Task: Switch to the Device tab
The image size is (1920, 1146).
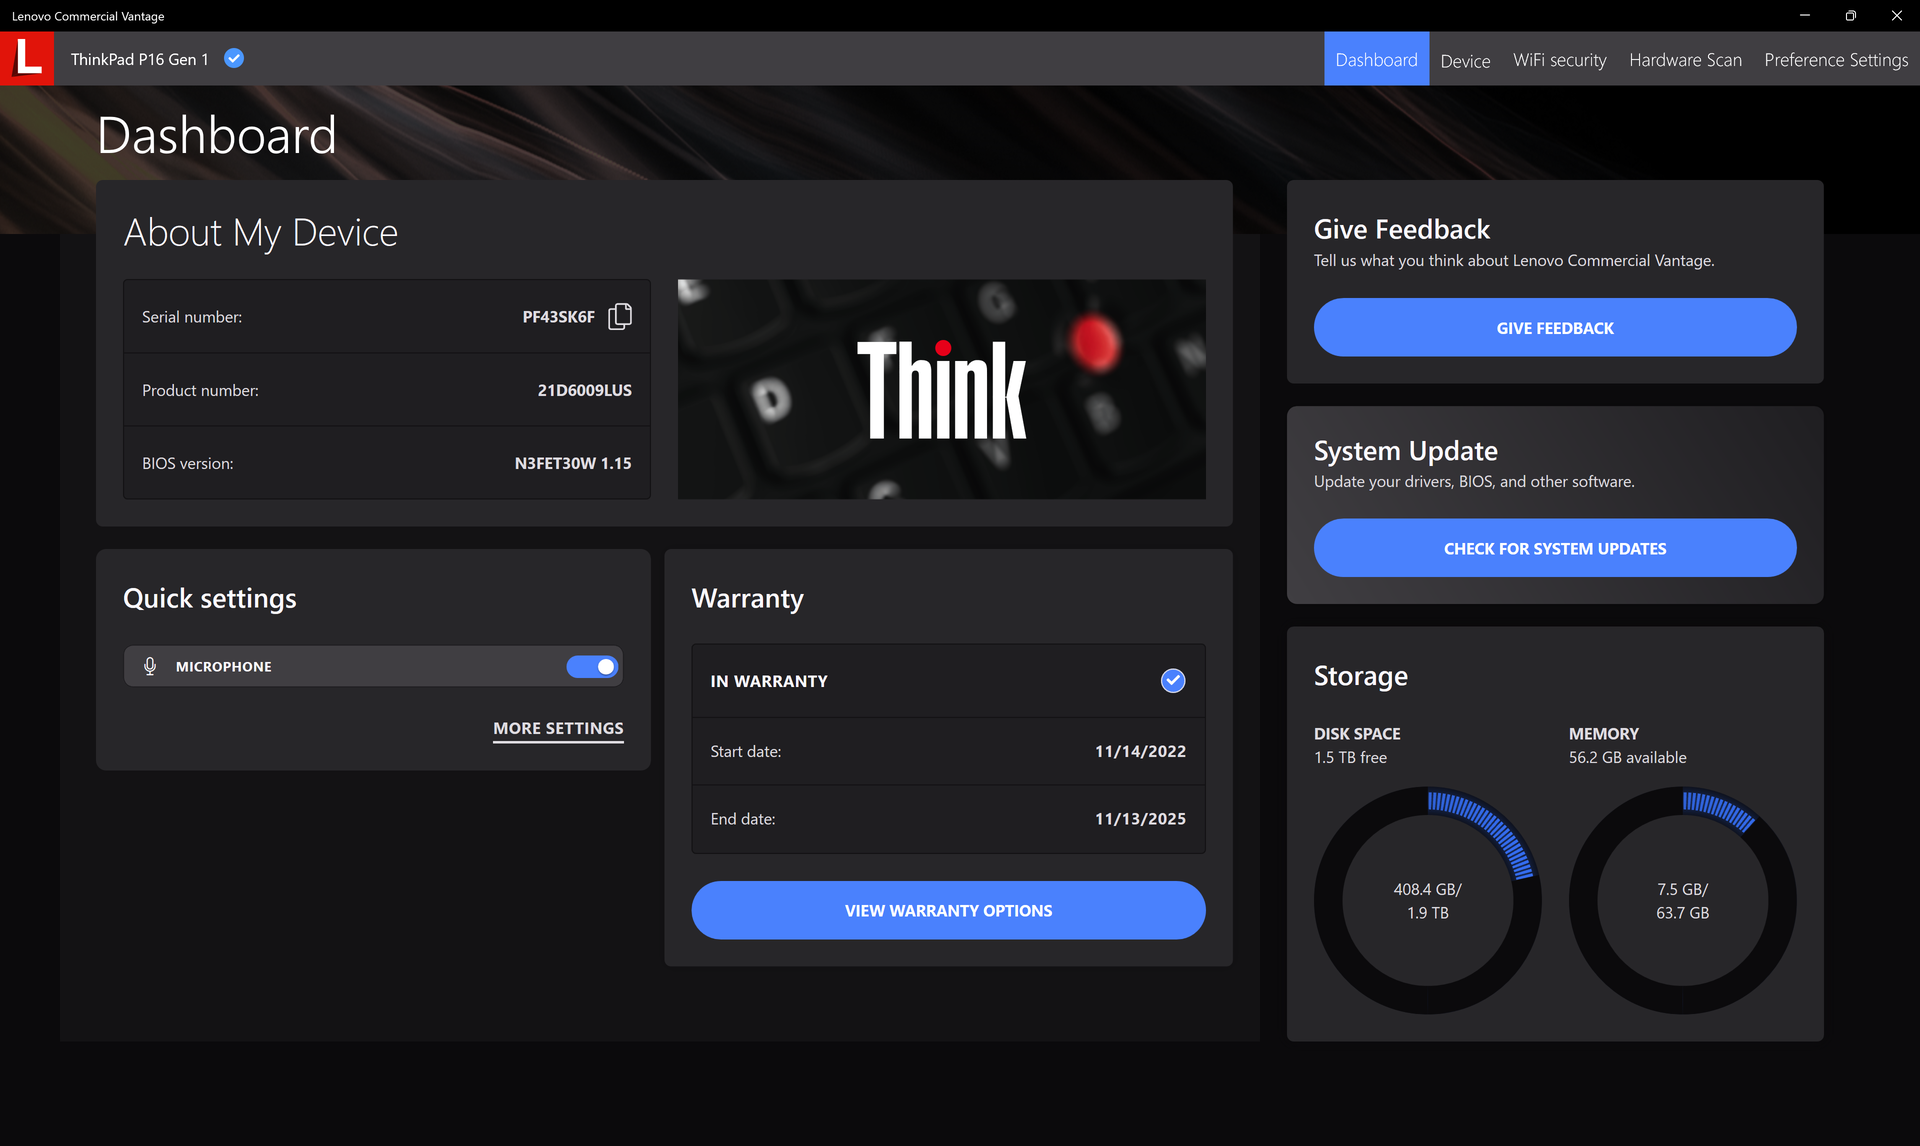Action: point(1465,61)
